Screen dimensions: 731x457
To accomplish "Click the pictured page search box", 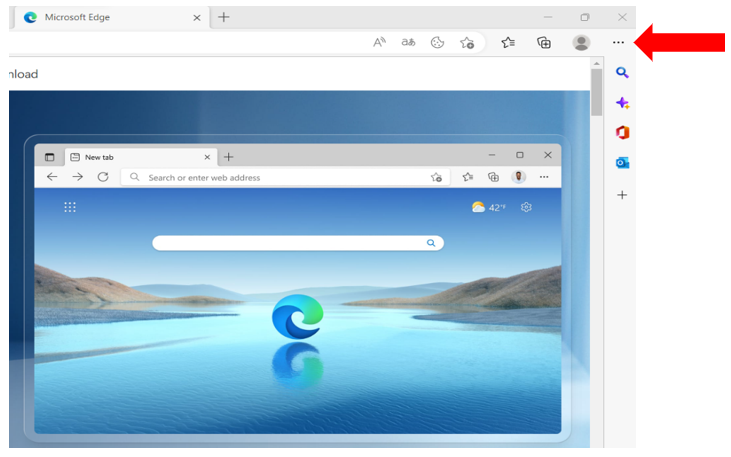I will tap(298, 243).
